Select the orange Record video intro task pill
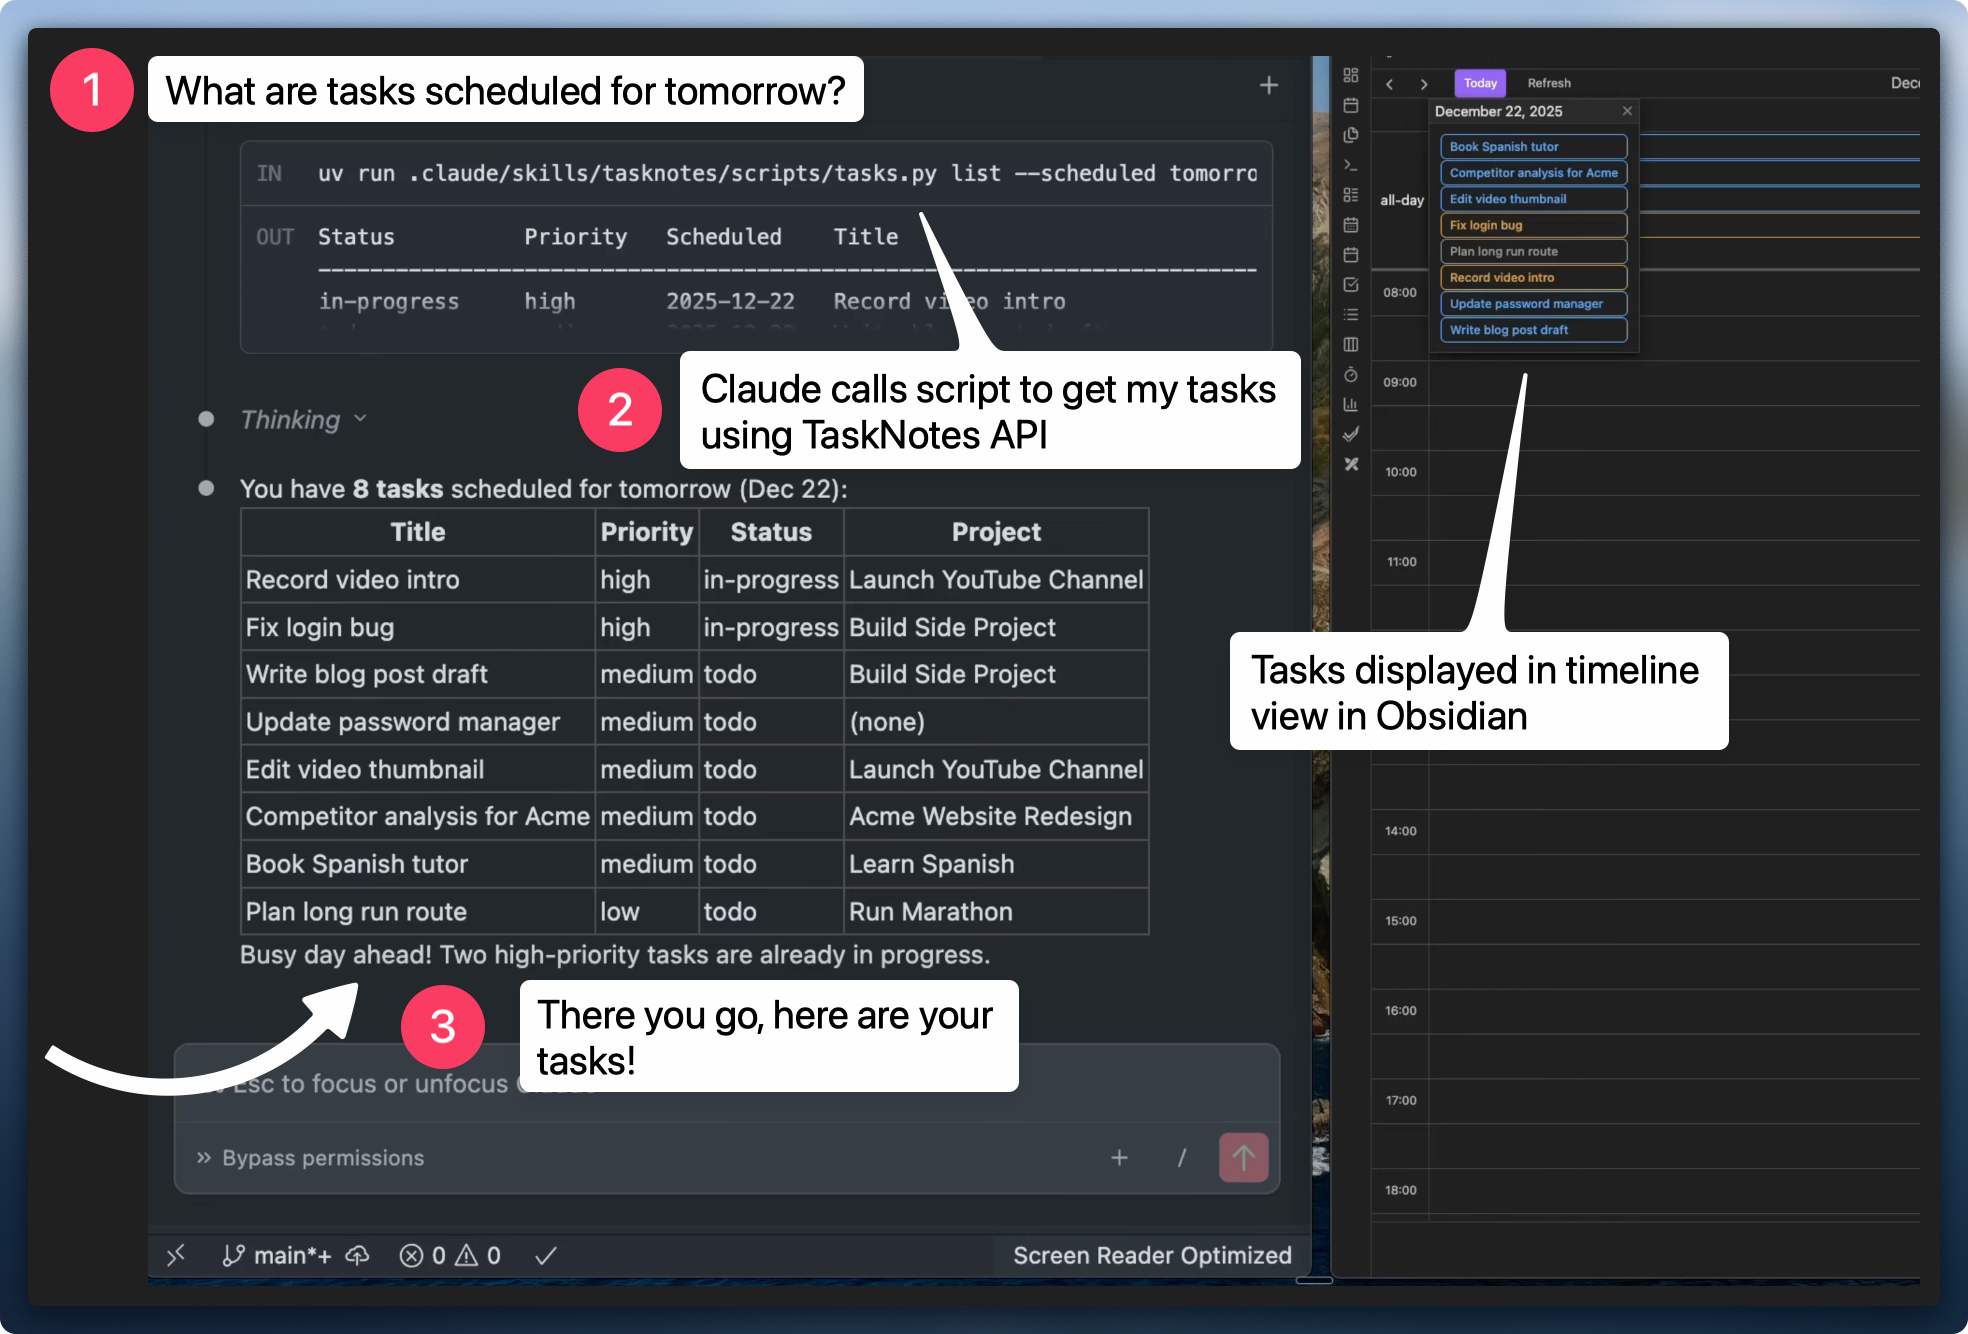Viewport: 1968px width, 1334px height. pyautogui.click(x=1533, y=277)
